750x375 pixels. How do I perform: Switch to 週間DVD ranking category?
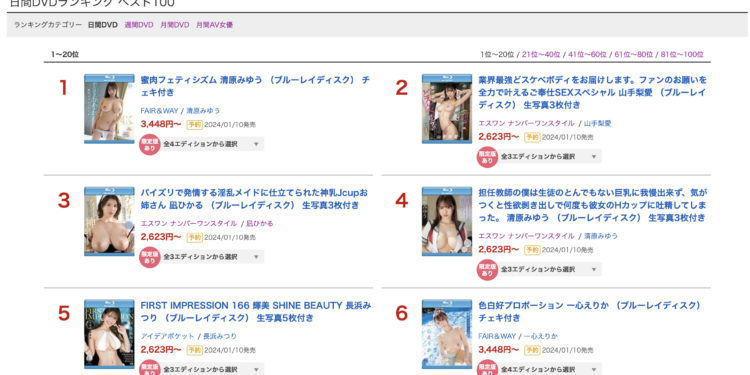(139, 25)
